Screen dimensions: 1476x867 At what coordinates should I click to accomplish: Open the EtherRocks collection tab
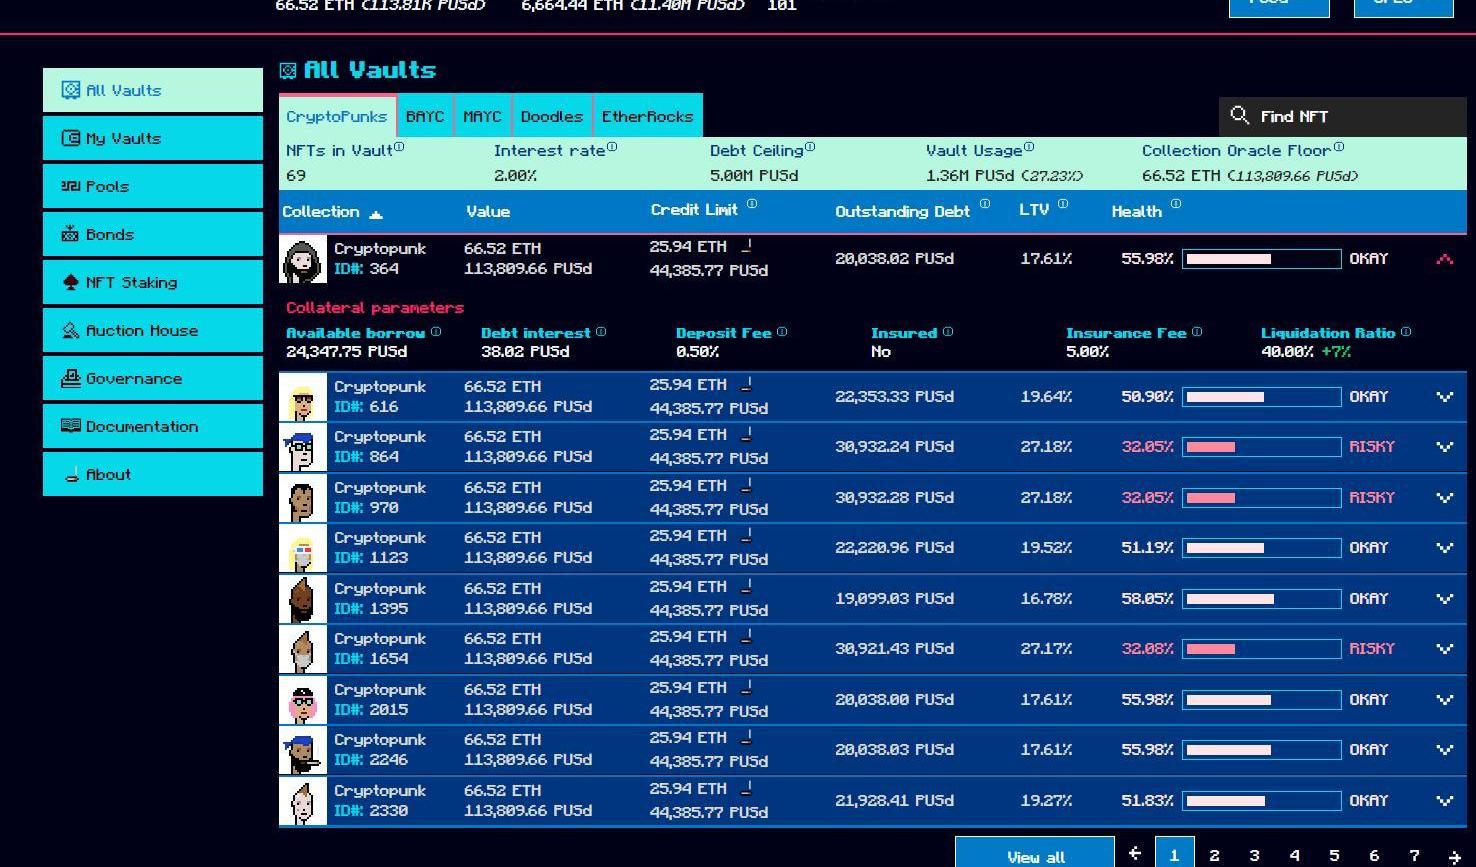[x=647, y=116]
